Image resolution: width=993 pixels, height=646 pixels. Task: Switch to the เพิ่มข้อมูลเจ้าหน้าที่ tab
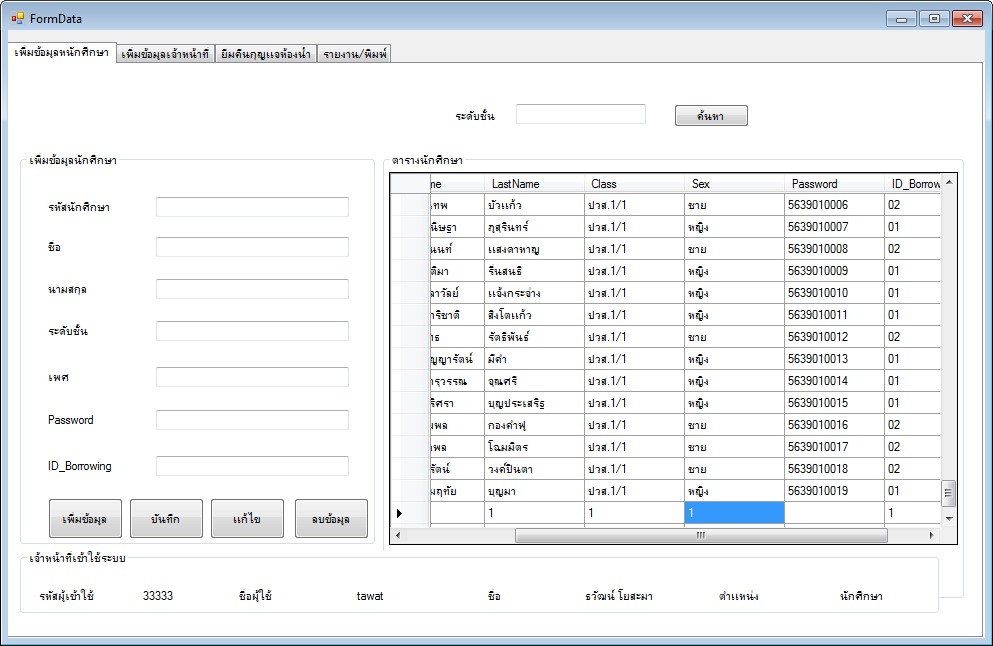[x=165, y=54]
